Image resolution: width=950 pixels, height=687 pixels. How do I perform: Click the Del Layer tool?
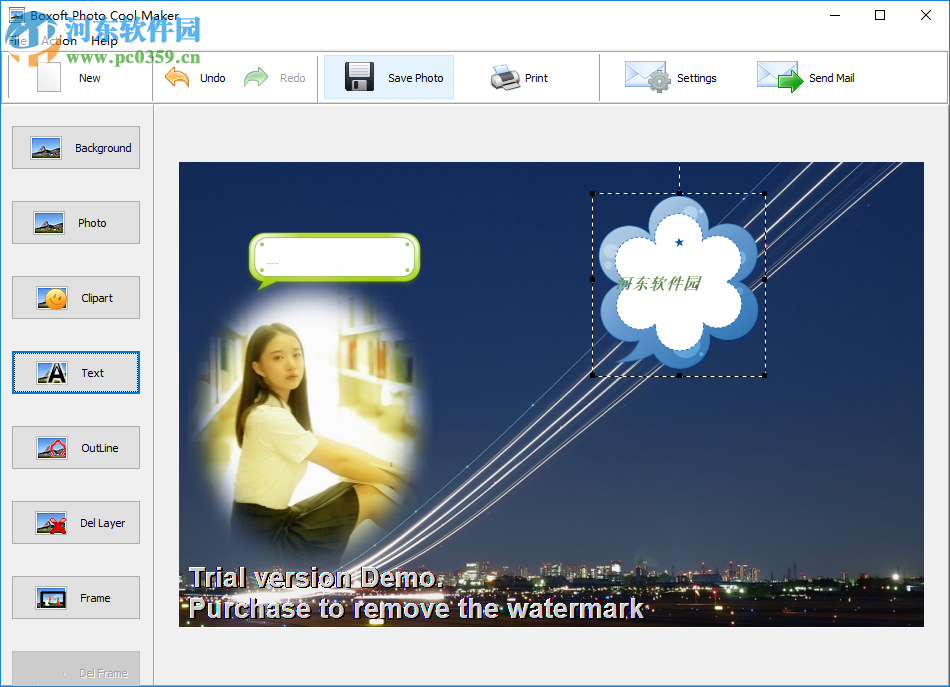coord(75,522)
